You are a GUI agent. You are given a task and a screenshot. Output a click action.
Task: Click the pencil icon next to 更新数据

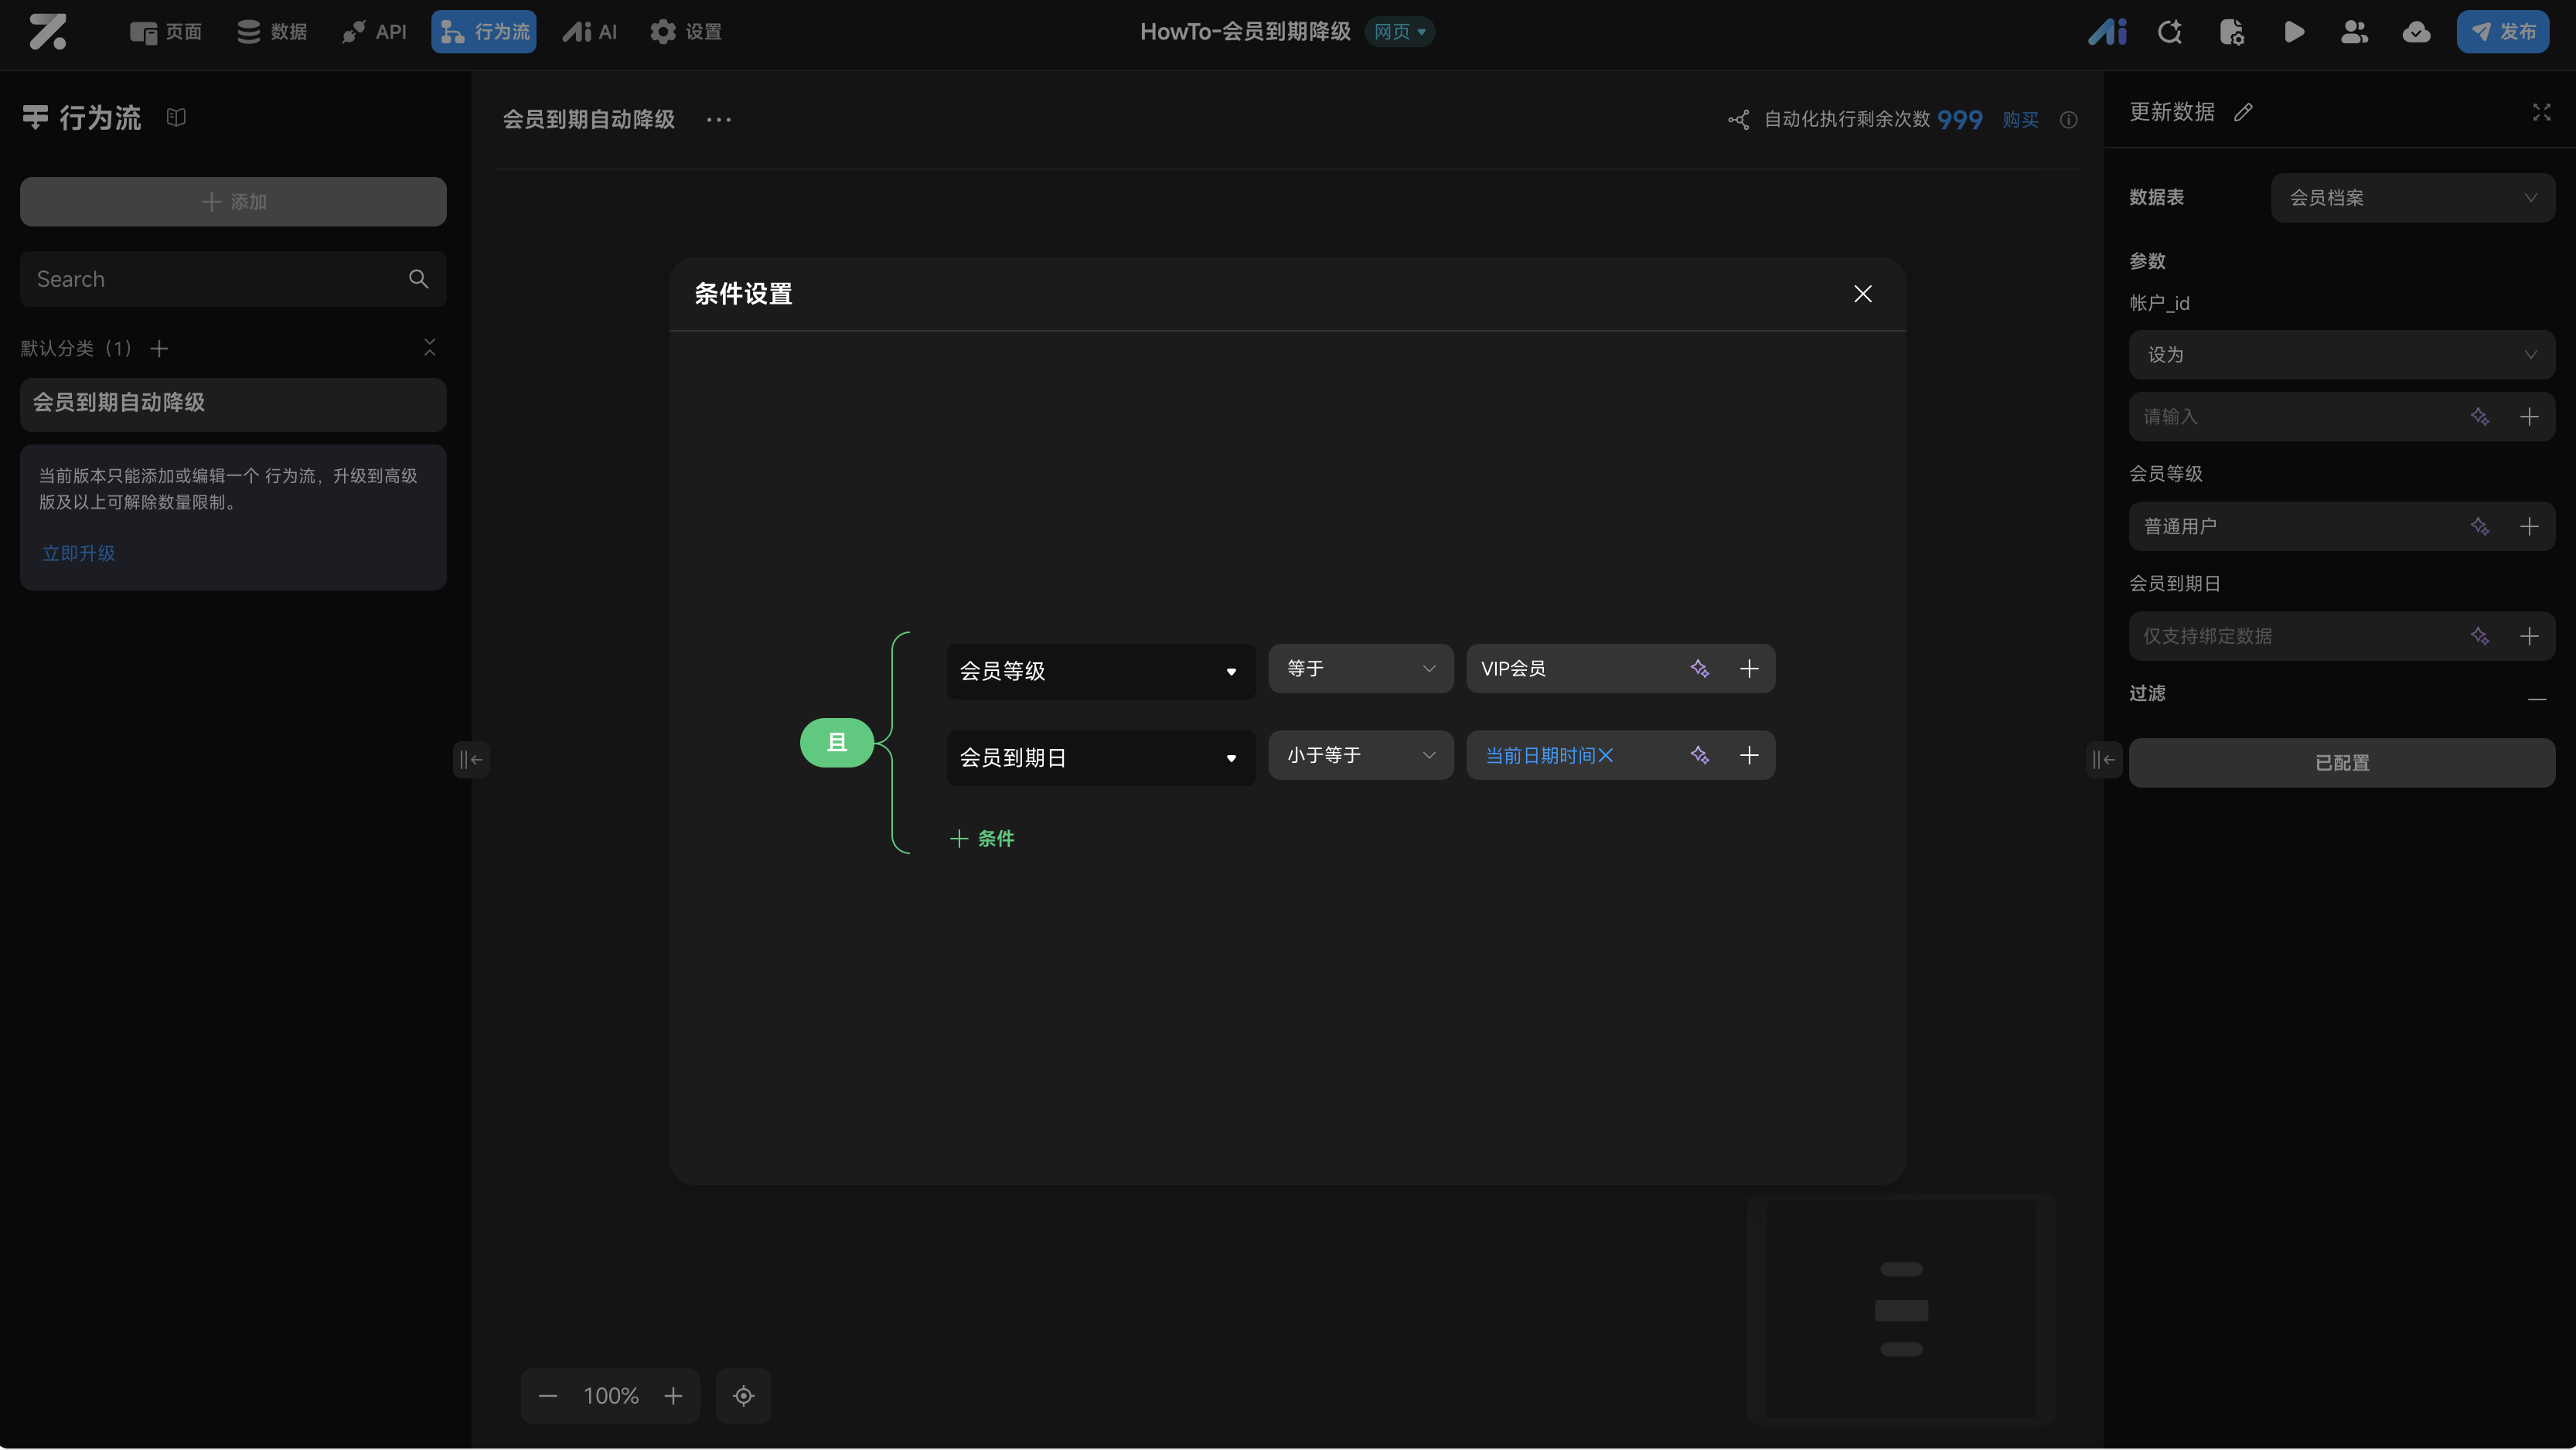click(x=2243, y=112)
